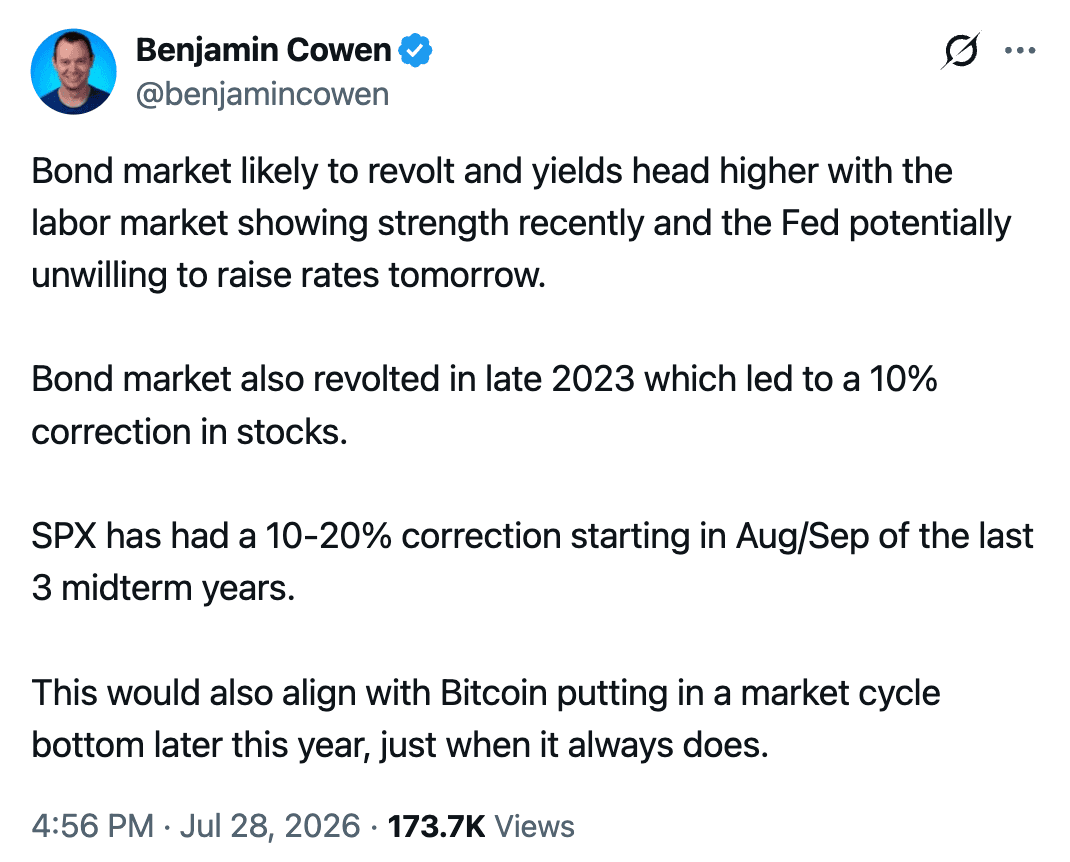Click the Views label
This screenshot has height=862, width=1070.
pos(534,826)
